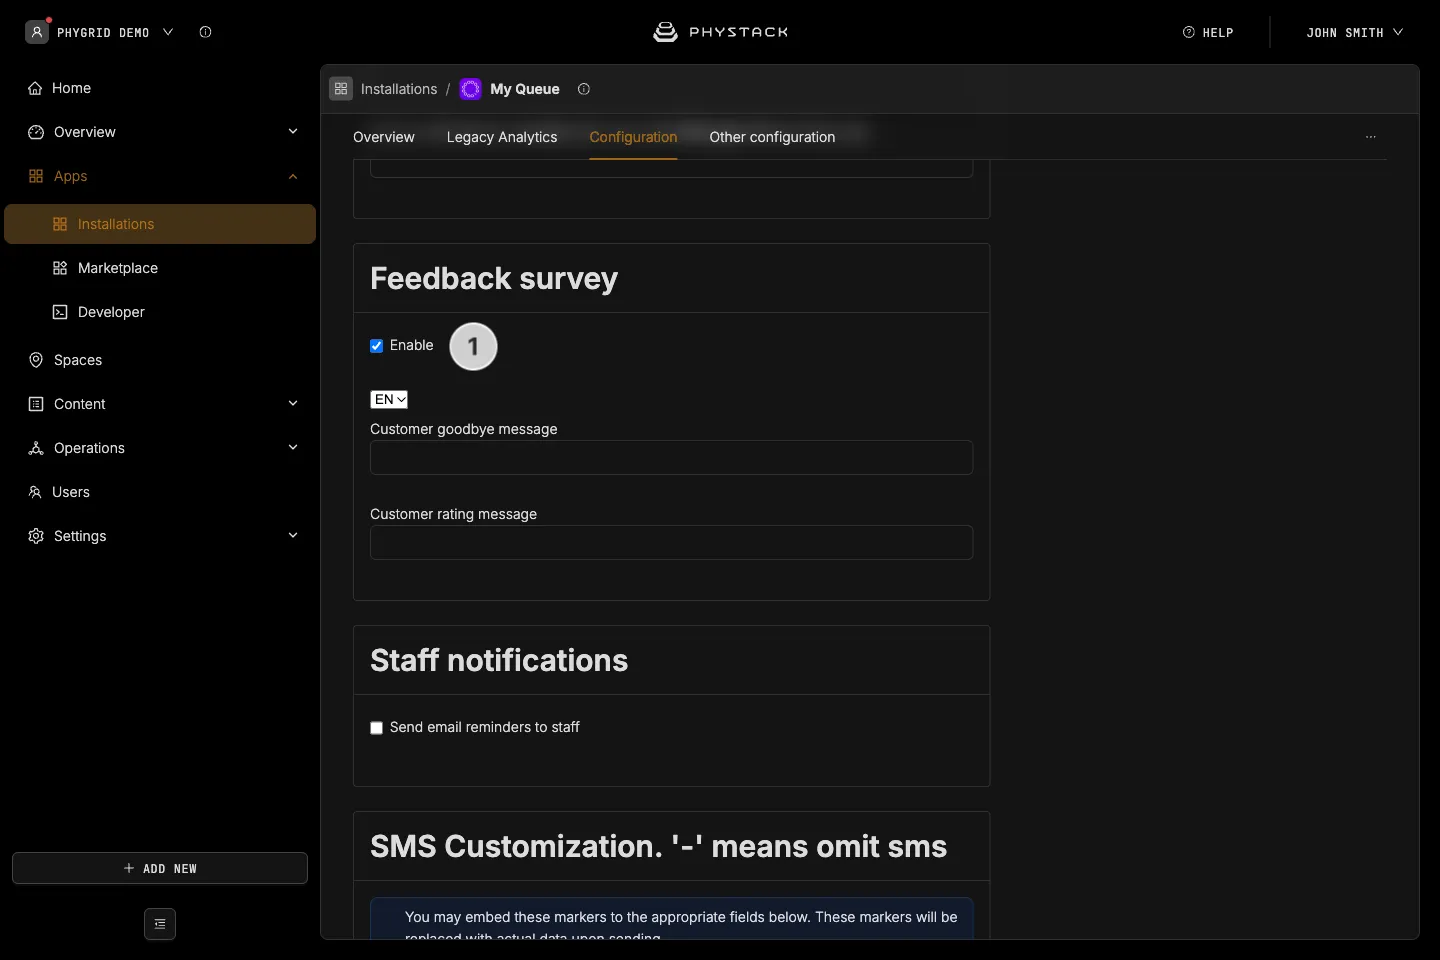Click the Customer rating message field

pos(671,543)
